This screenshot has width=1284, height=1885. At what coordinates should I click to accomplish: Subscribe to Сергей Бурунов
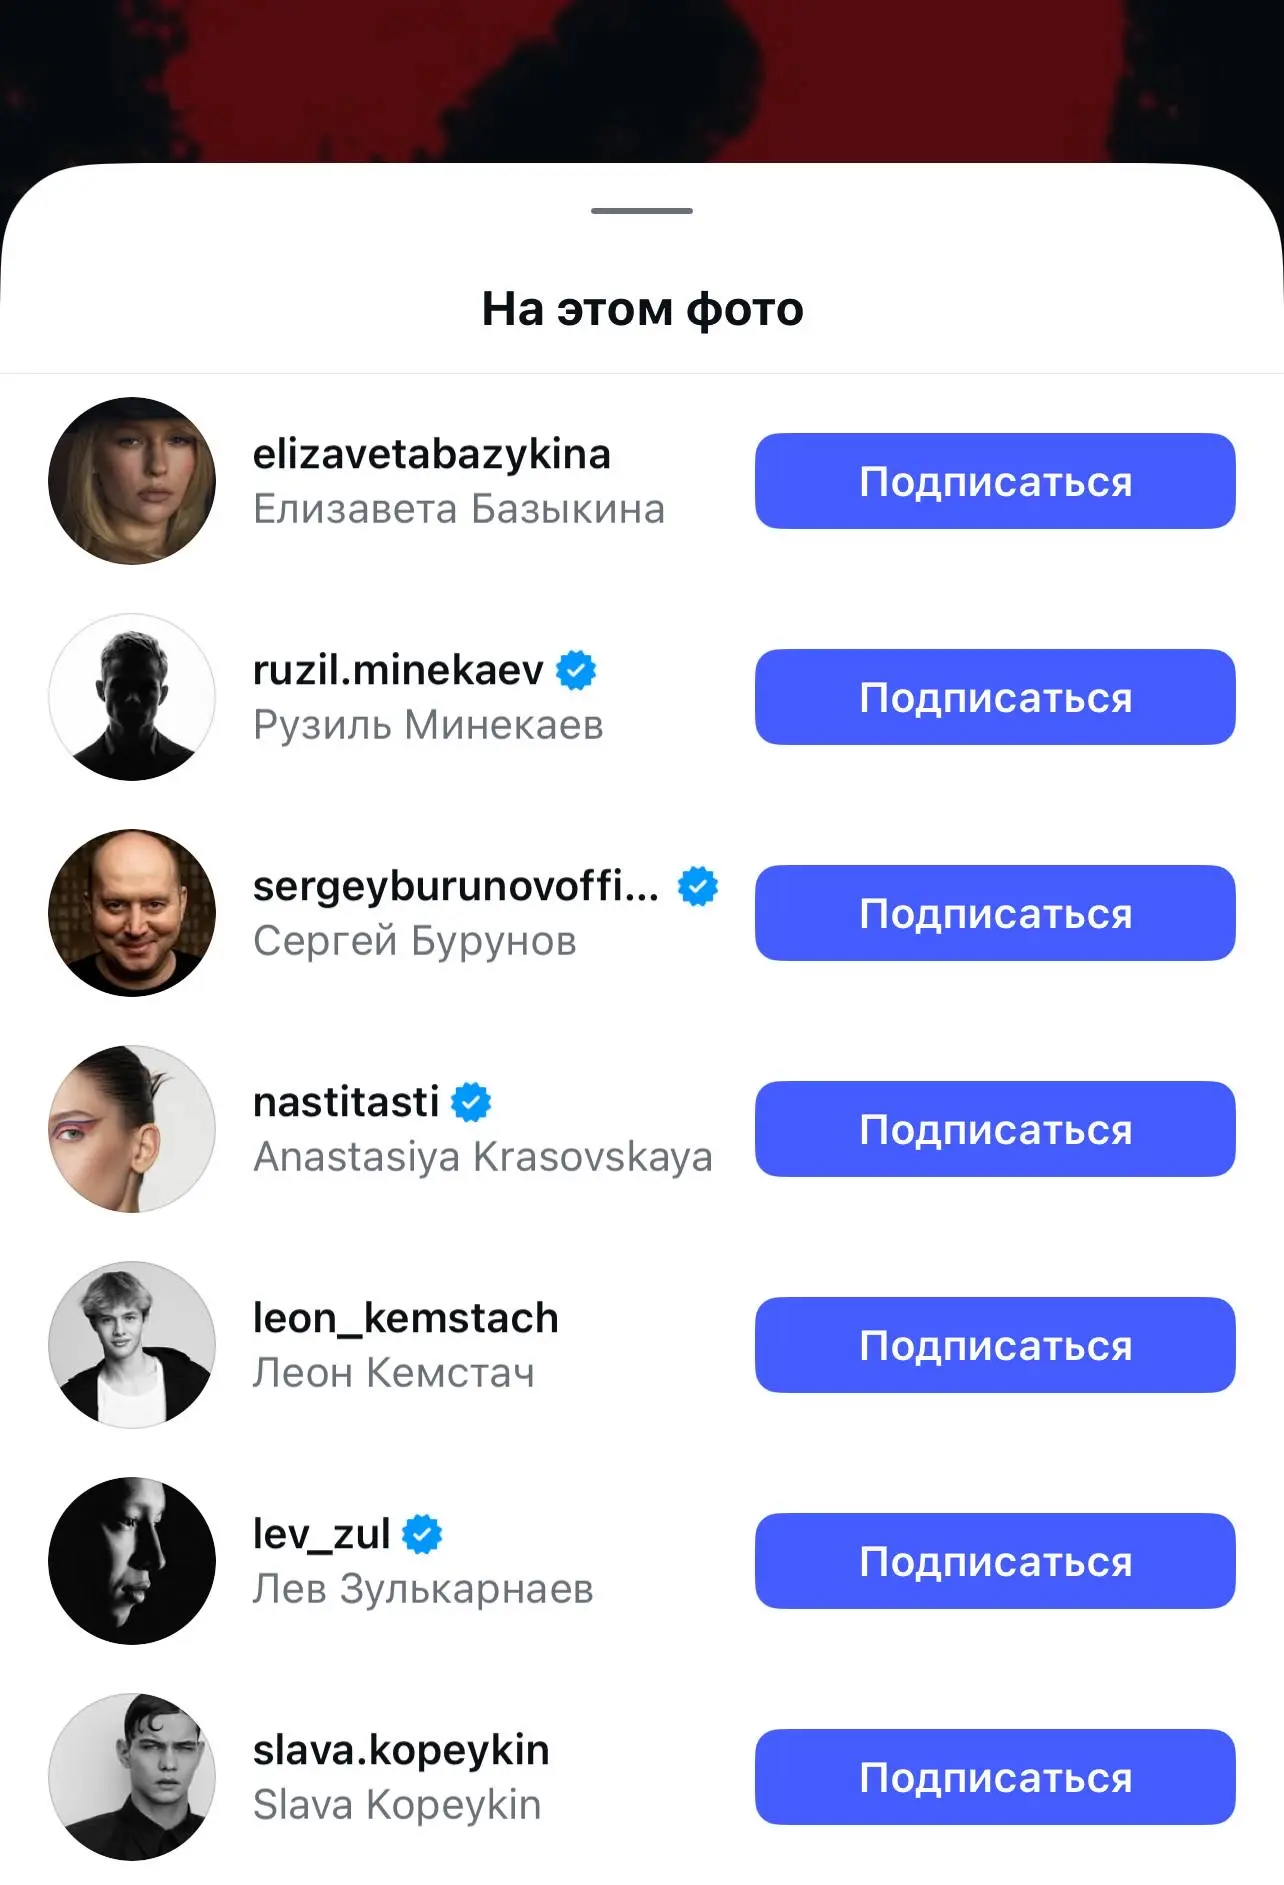pos(995,913)
